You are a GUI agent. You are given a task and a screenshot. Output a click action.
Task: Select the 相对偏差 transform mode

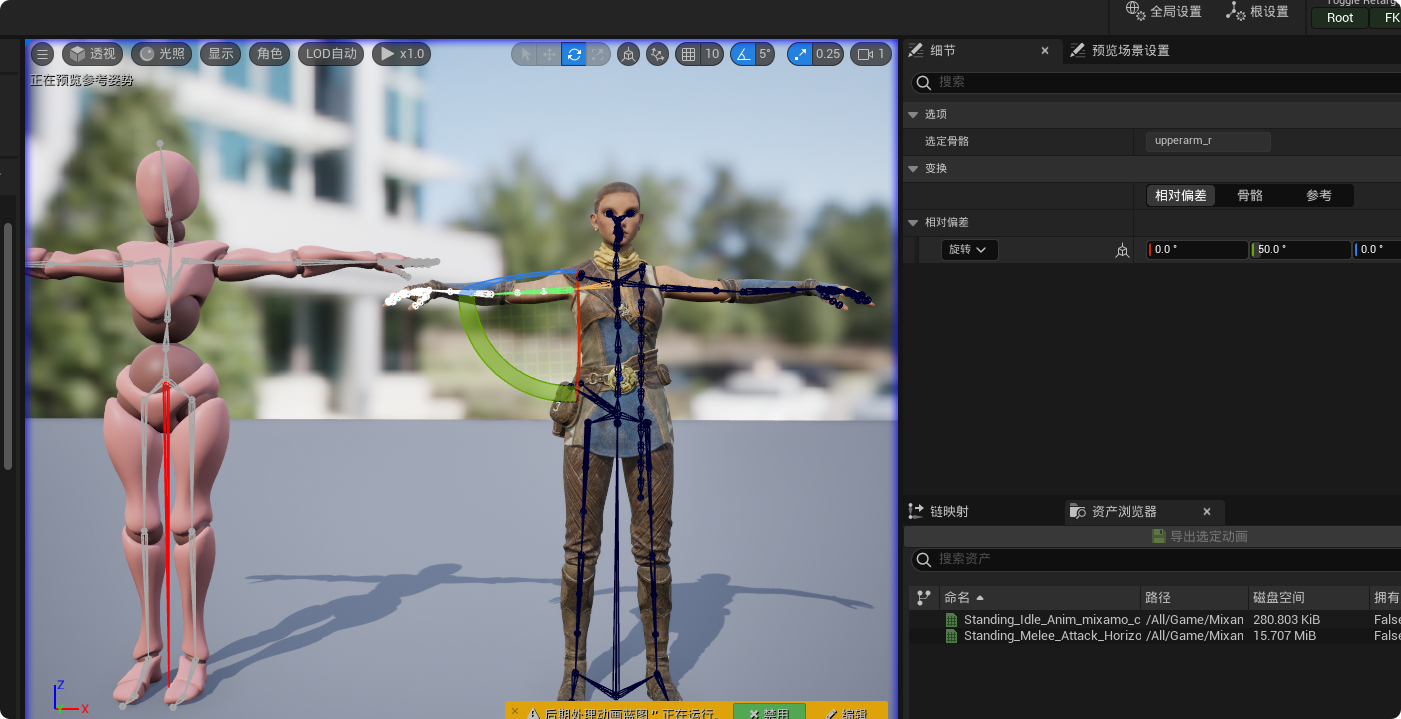coord(1181,196)
